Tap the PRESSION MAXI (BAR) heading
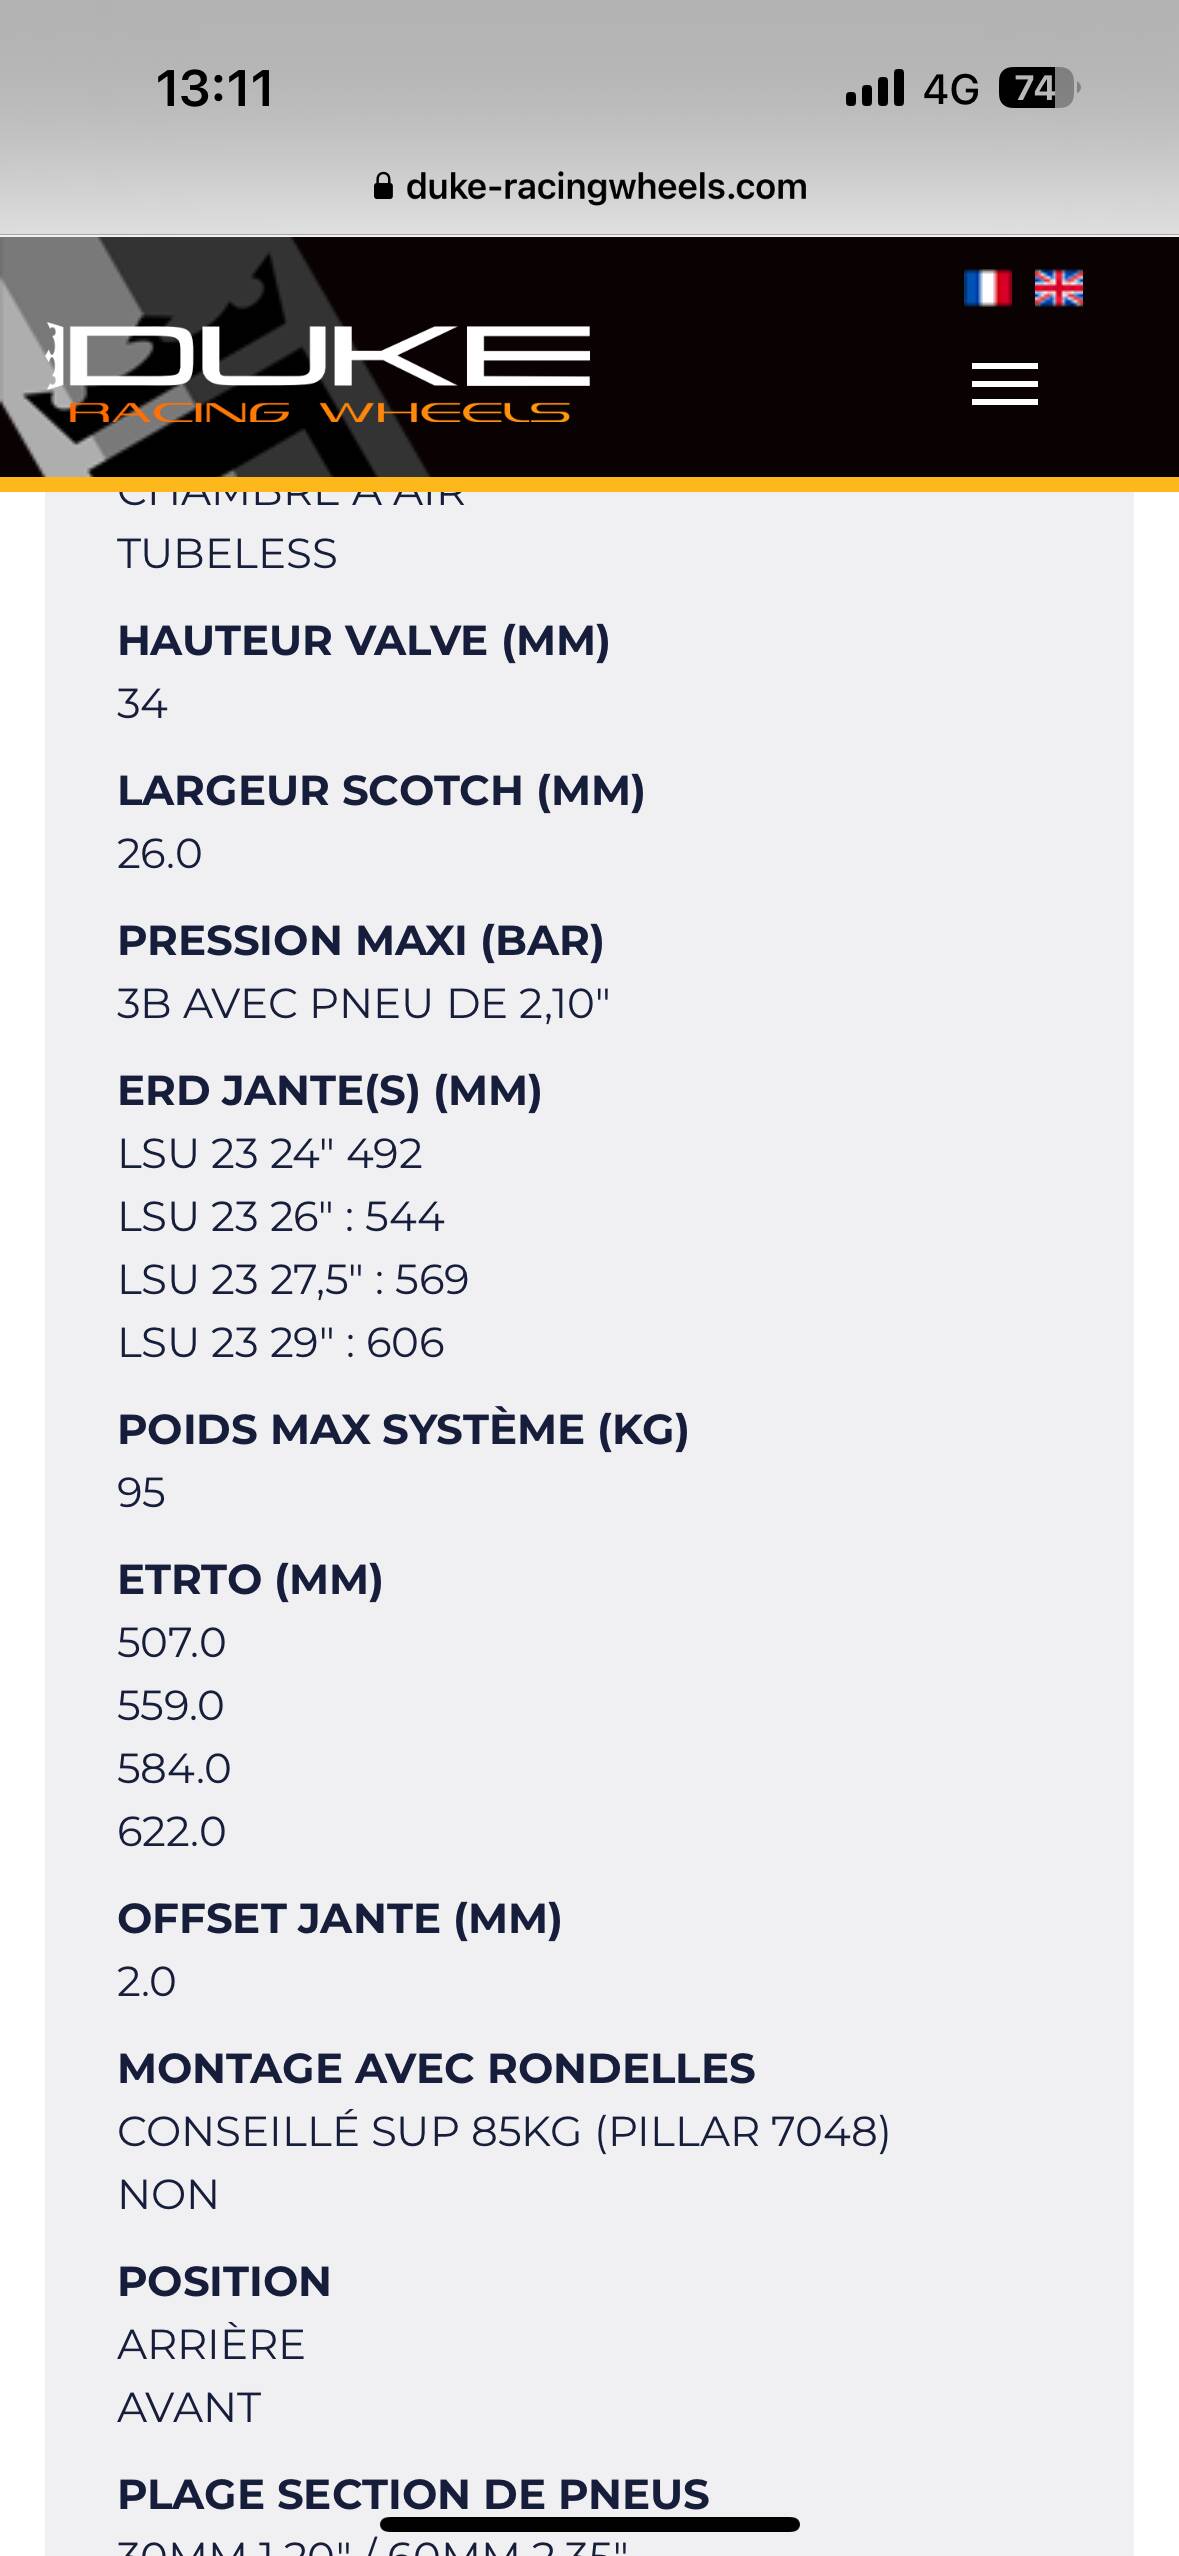This screenshot has width=1179, height=2556. (361, 941)
